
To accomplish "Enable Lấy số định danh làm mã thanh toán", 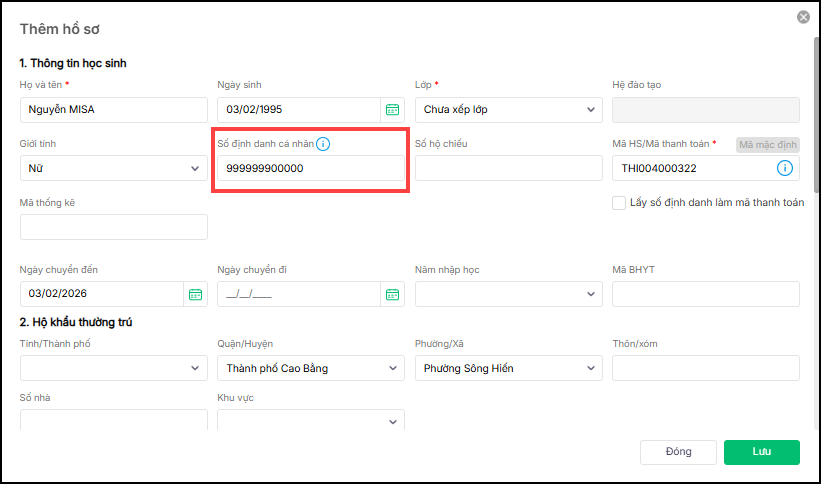I will click(x=619, y=203).
